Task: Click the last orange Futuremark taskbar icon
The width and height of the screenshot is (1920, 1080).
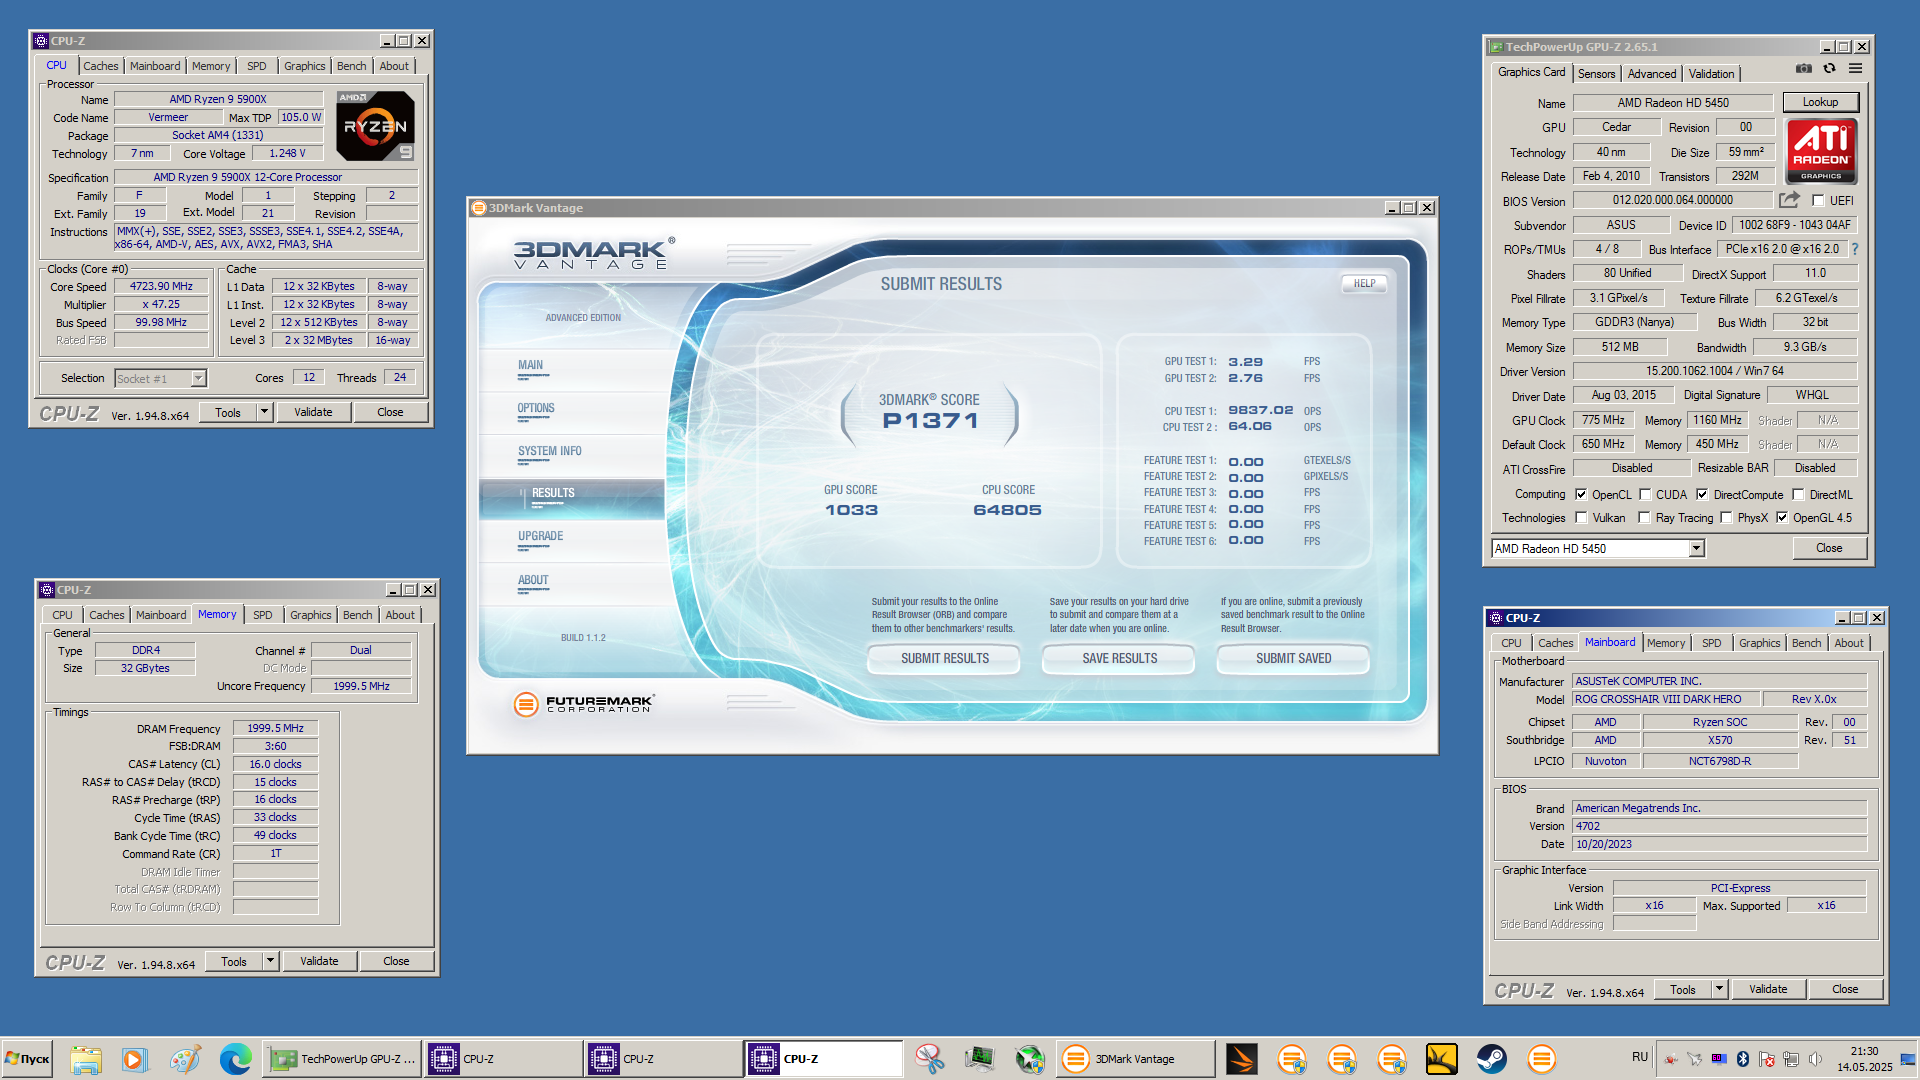Action: tap(1542, 1059)
